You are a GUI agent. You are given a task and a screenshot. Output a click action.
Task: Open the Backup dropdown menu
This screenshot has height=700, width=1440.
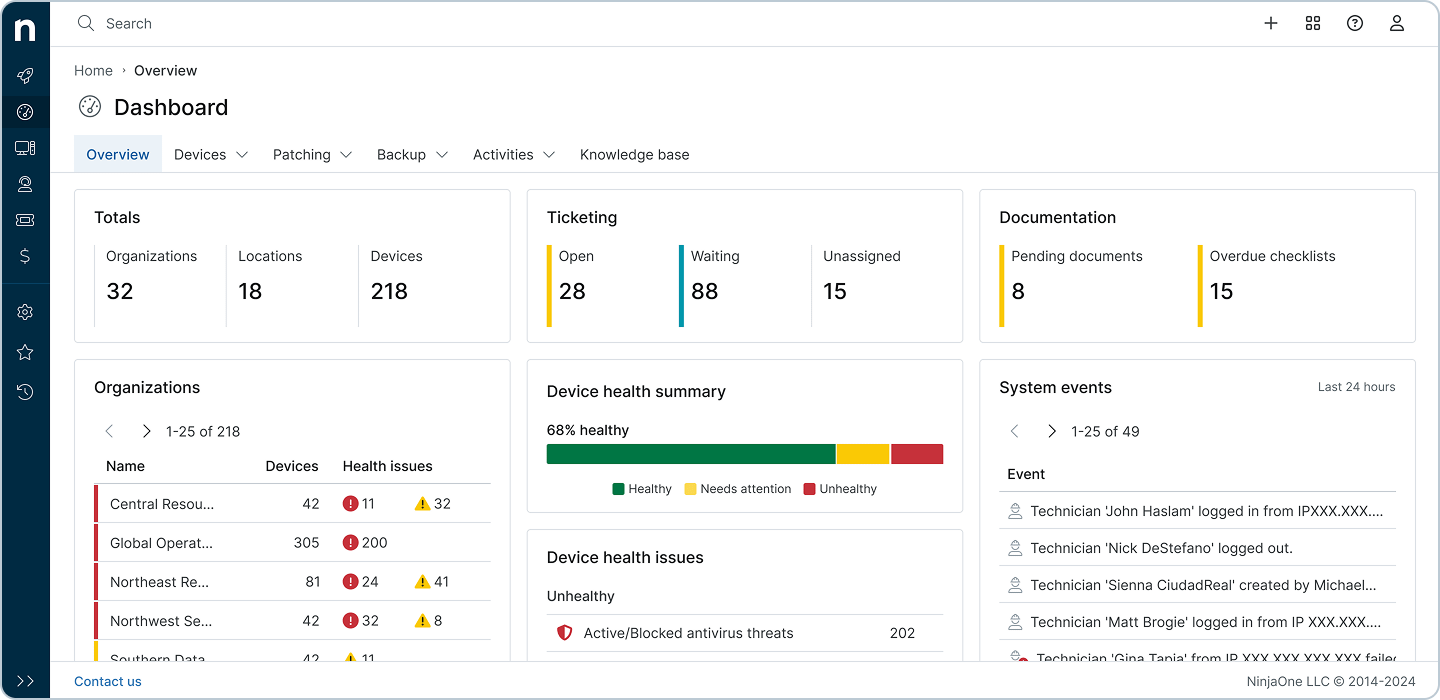pyautogui.click(x=412, y=154)
